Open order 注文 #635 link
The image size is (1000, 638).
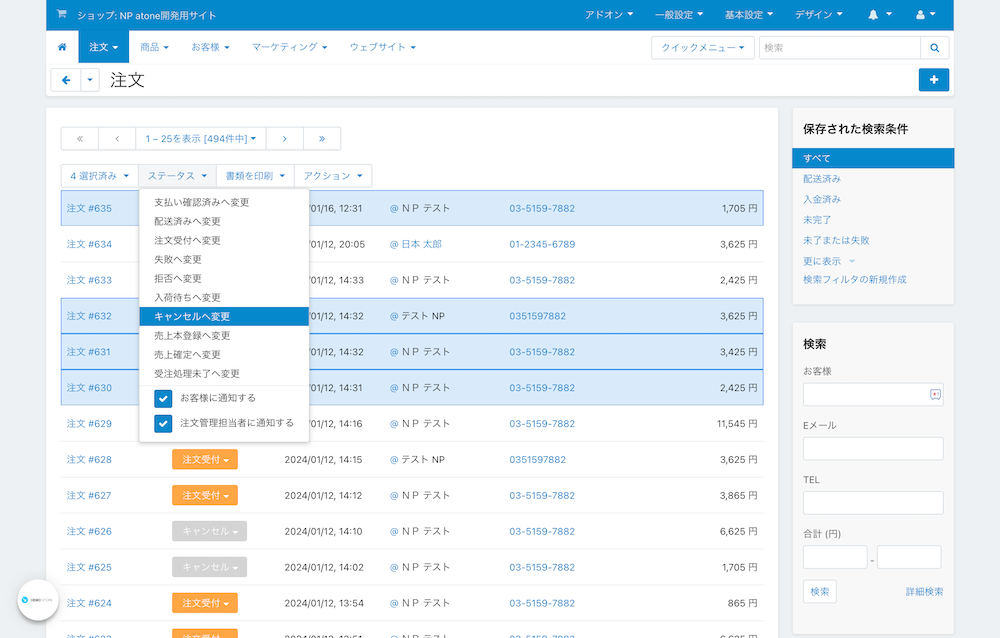coord(89,209)
